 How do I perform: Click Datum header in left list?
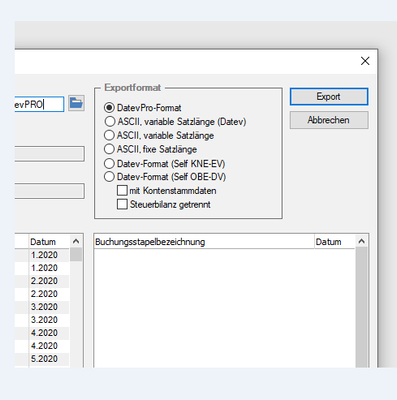pyautogui.click(x=49, y=242)
